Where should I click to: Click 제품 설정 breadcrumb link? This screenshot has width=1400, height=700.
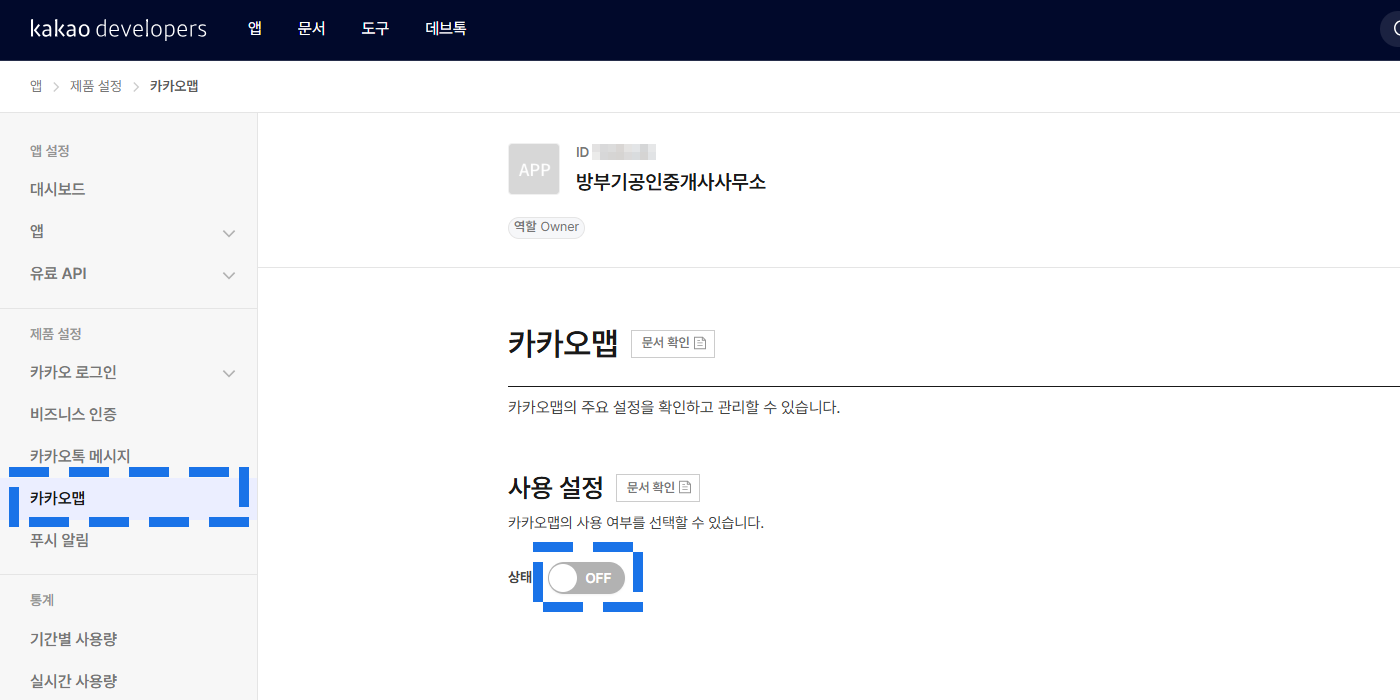[x=96, y=86]
